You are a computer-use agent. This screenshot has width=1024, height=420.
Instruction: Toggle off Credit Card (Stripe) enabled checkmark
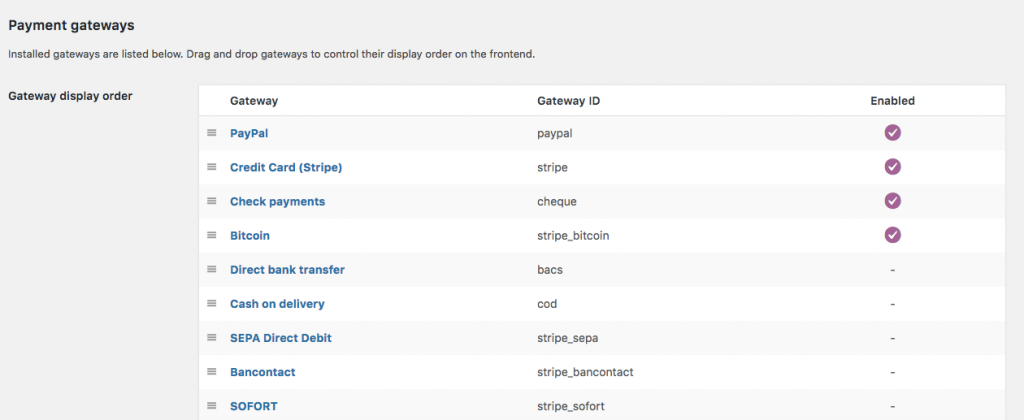coord(892,167)
